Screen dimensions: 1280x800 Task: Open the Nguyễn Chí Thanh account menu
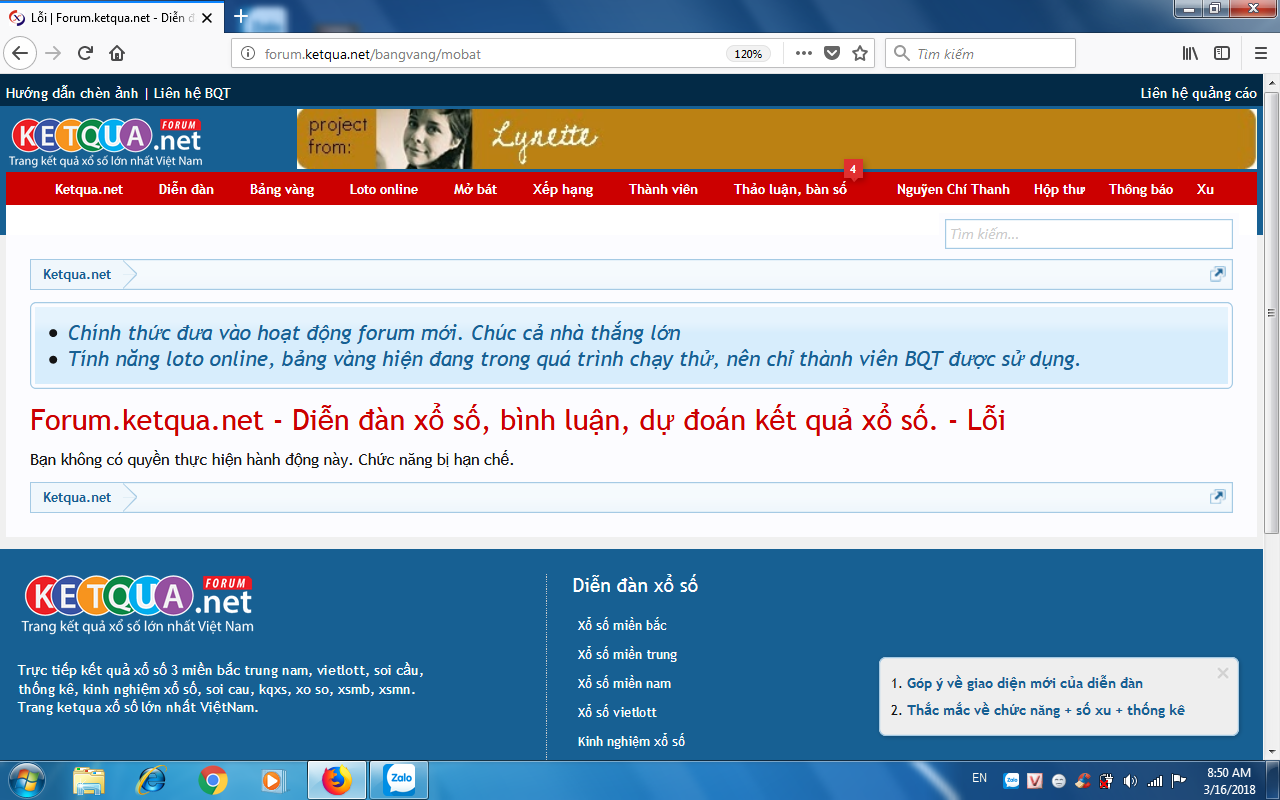pyautogui.click(x=953, y=189)
